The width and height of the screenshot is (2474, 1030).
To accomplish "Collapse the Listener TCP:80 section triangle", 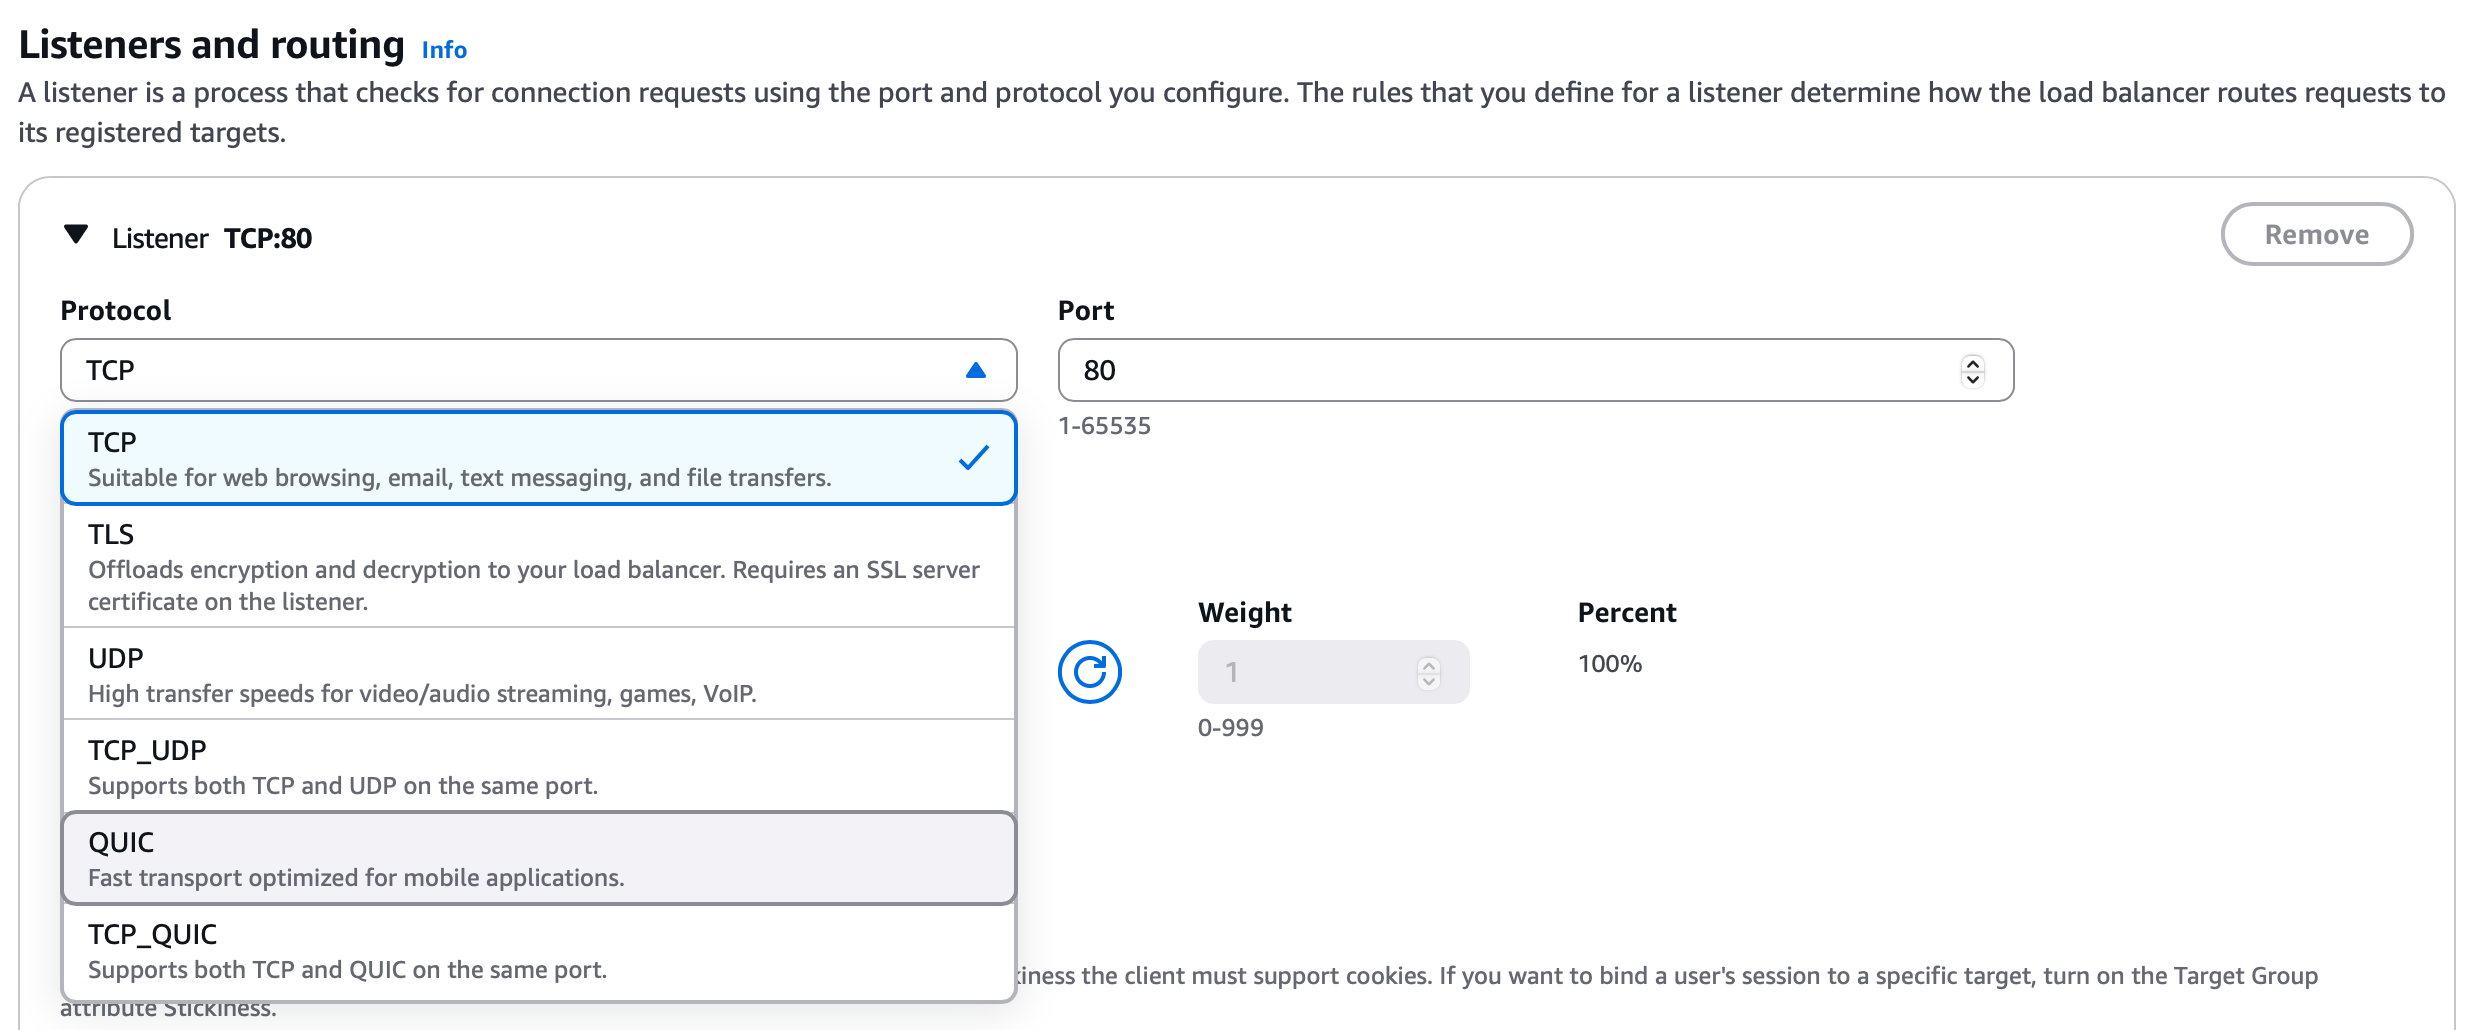I will (76, 235).
